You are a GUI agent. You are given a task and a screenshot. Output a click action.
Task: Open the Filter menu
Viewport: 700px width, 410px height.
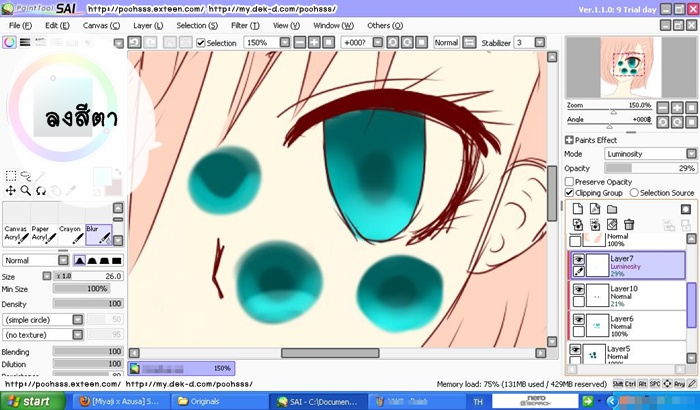(245, 25)
